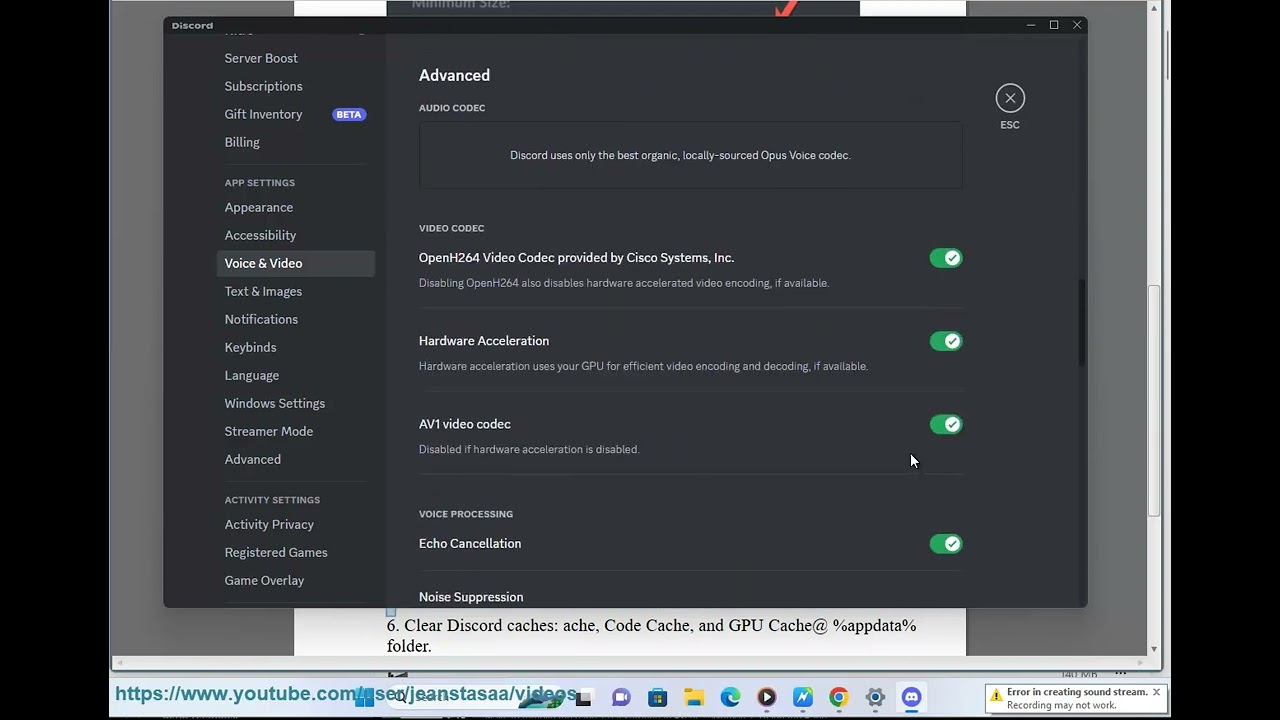Screen dimensions: 1280x720
Task: Toggle Echo Cancellation switch
Action: tap(945, 544)
